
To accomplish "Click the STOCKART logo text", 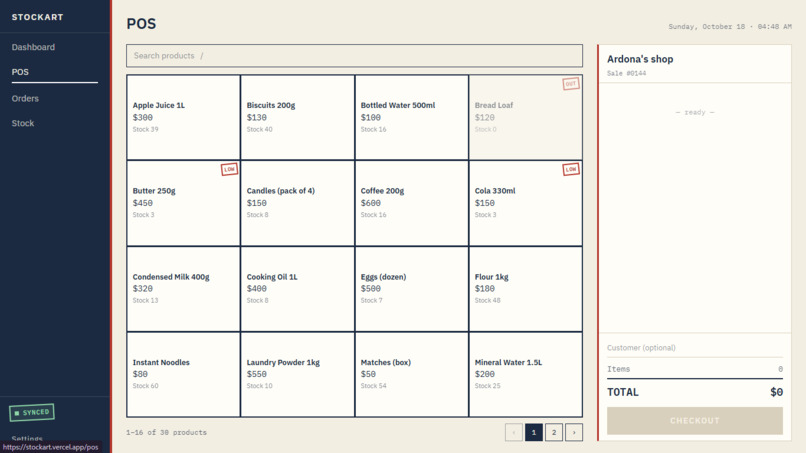I will click(x=38, y=17).
